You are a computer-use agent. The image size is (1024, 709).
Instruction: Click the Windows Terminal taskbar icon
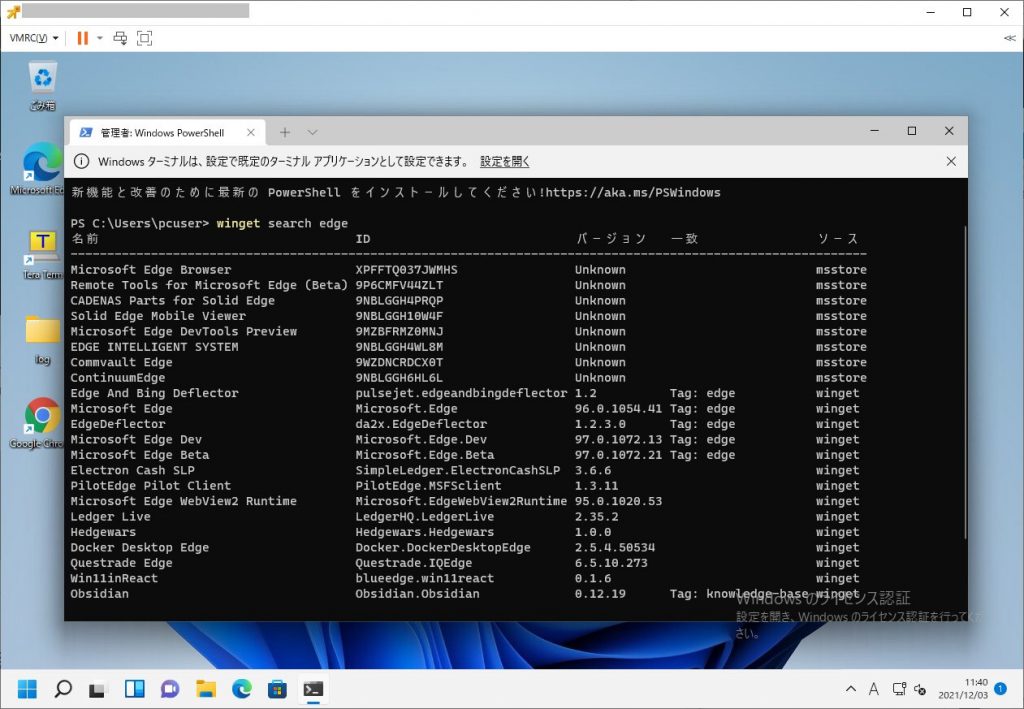click(x=313, y=689)
